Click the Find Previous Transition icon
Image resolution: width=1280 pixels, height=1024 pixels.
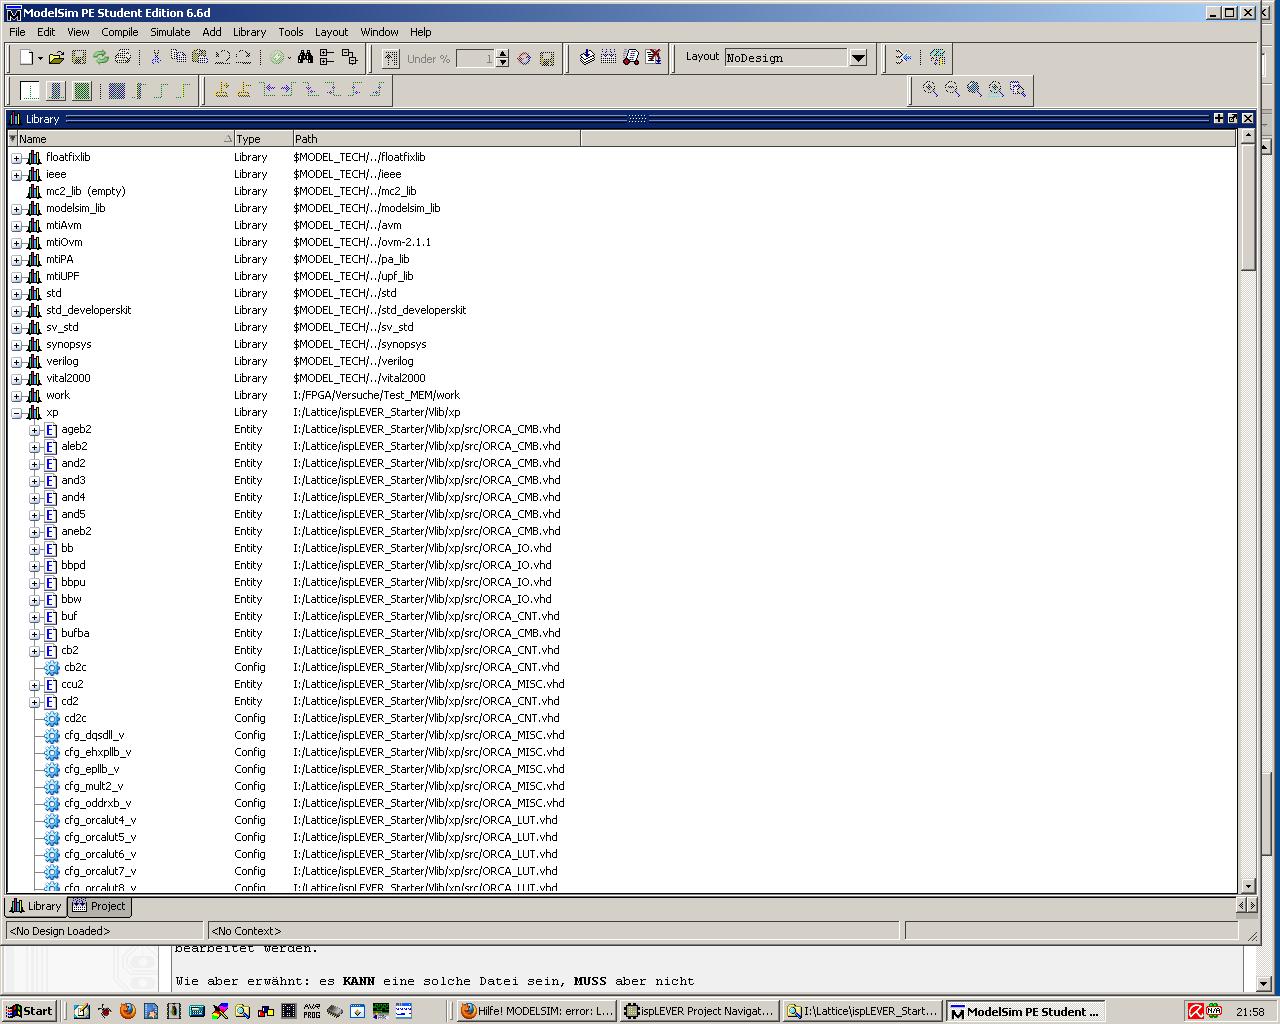(x=267, y=90)
